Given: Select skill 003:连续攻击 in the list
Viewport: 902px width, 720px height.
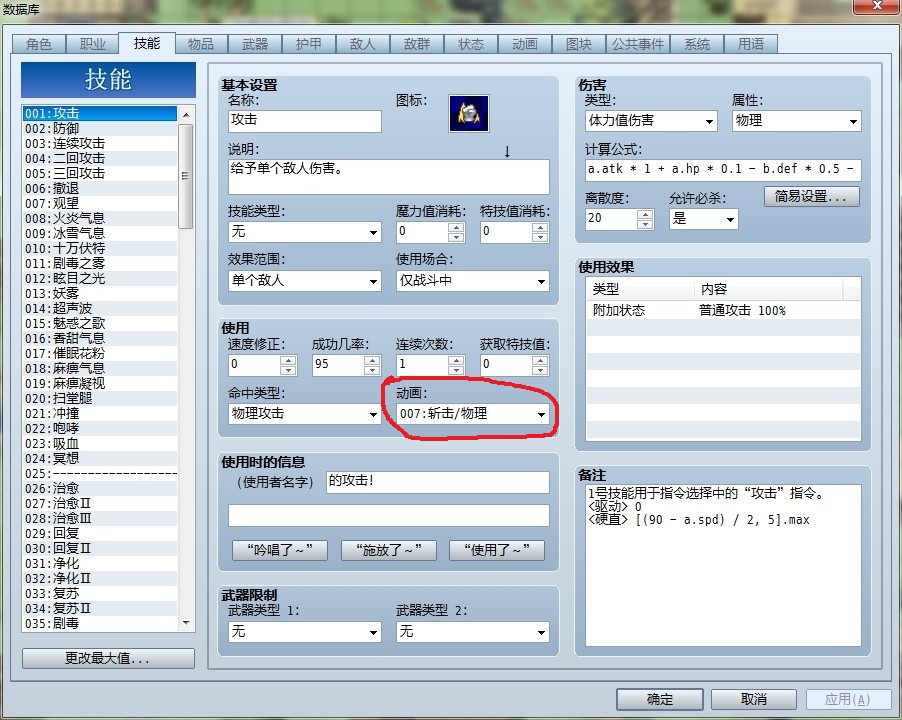Looking at the screenshot, I should [100, 144].
